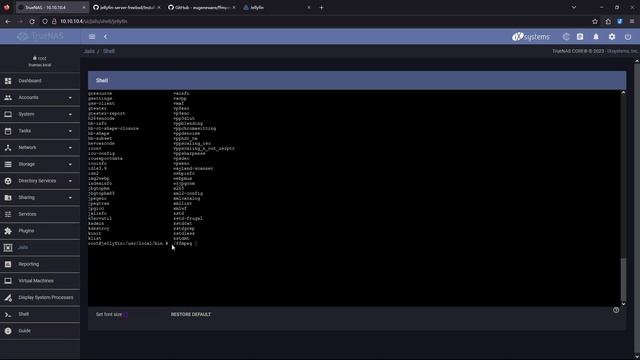Expand the Accounts menu arrow
Image resolution: width=640 pixels, height=360 pixels.
click(x=70, y=98)
